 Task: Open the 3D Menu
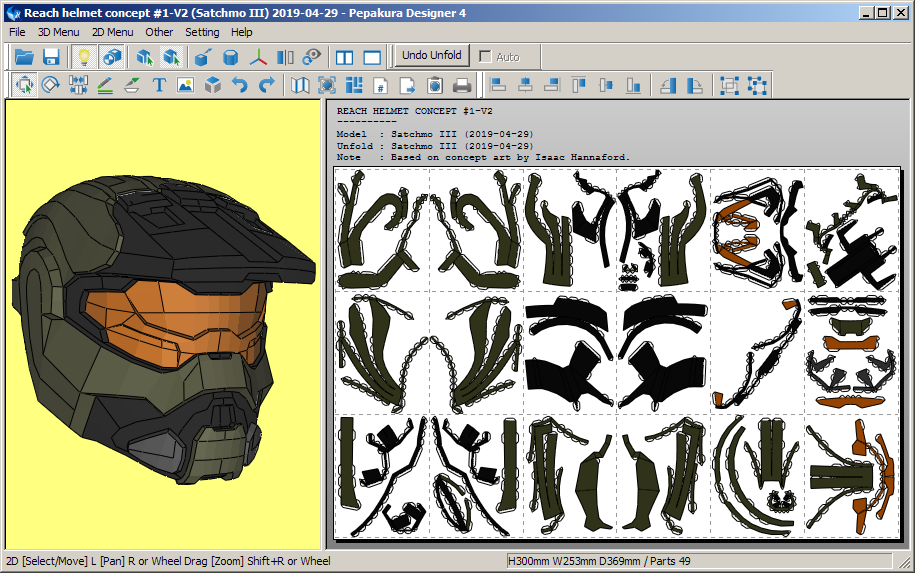pos(58,32)
